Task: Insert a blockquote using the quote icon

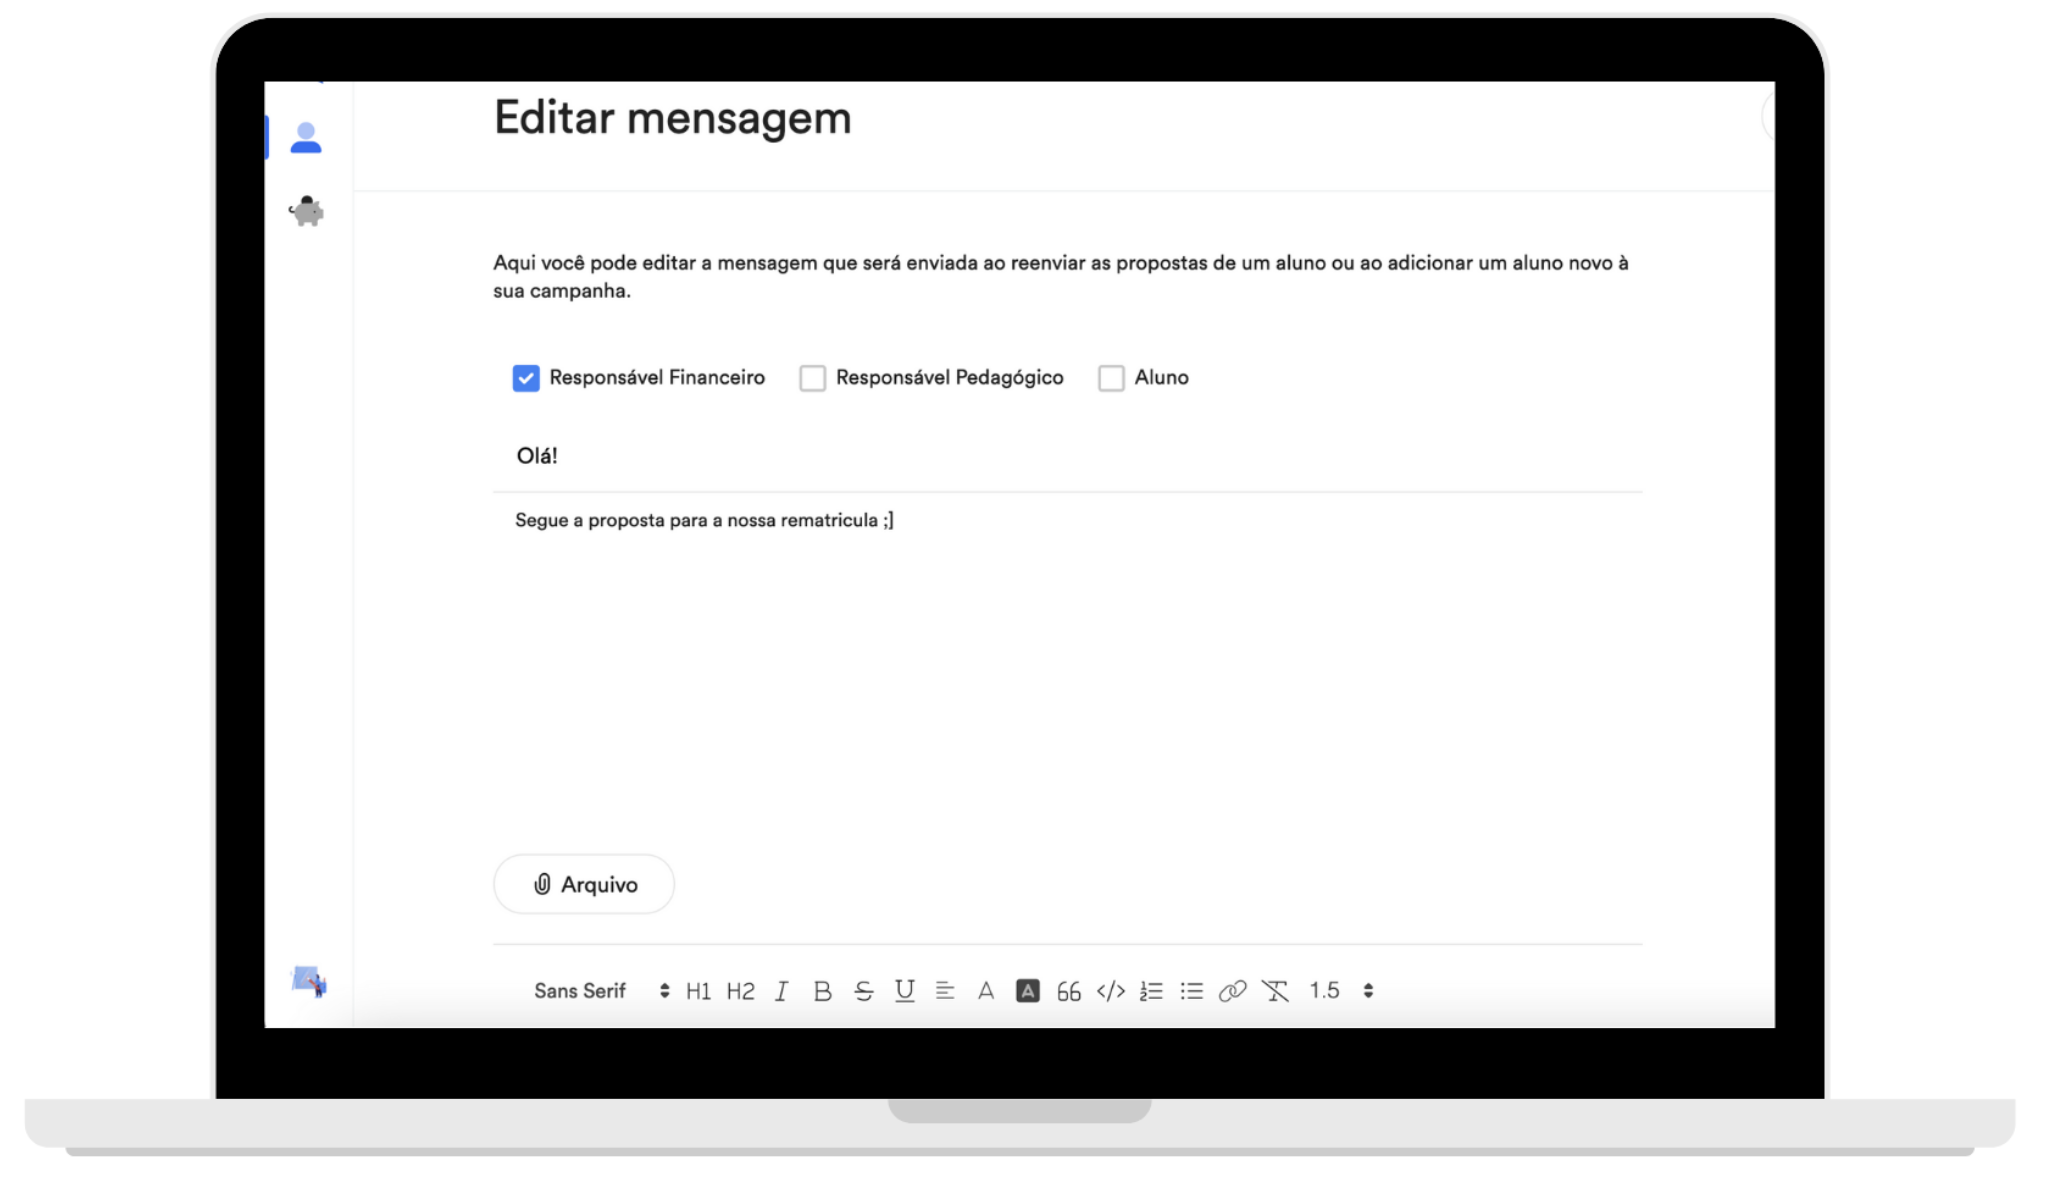Action: [x=1069, y=991]
